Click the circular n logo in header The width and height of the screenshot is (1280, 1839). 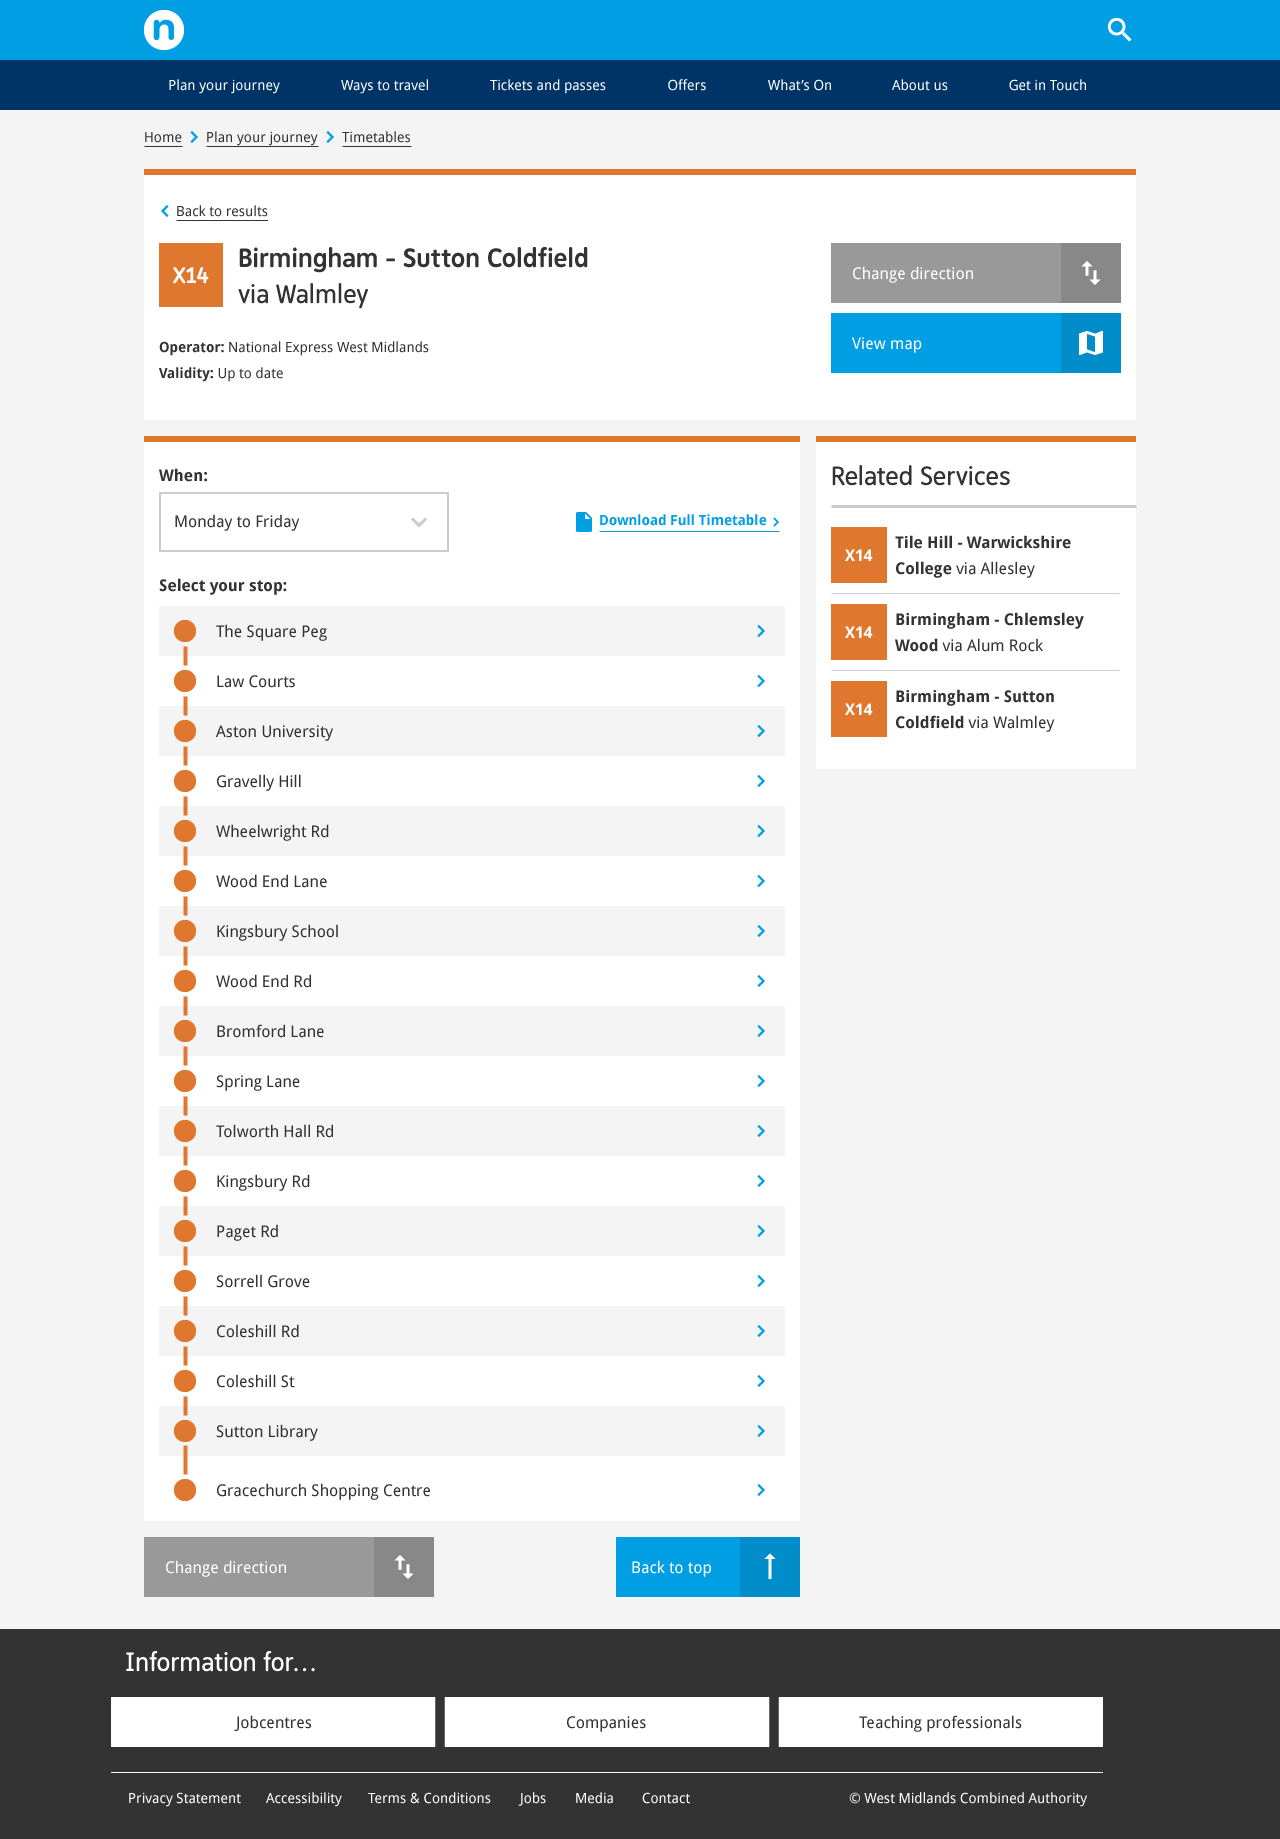[x=164, y=30]
